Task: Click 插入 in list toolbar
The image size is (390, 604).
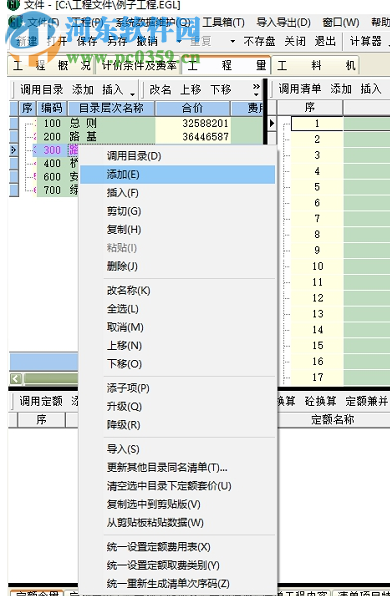Action: [371, 89]
